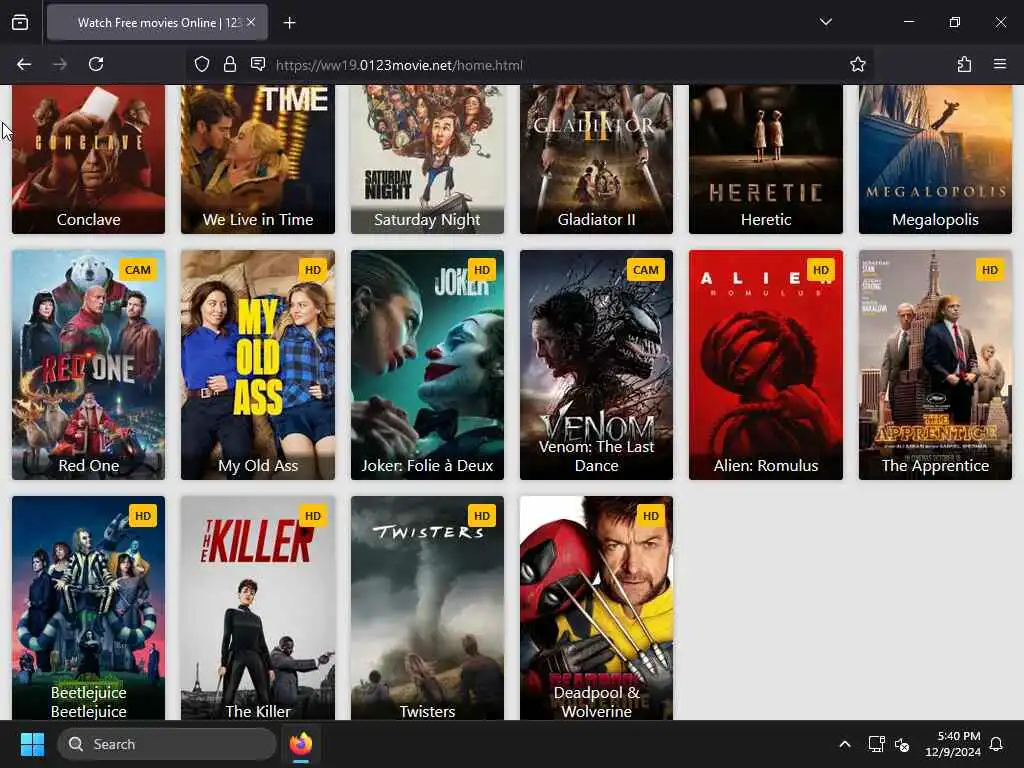The image size is (1024, 768).
Task: Click the Twisters title text
Action: [427, 711]
